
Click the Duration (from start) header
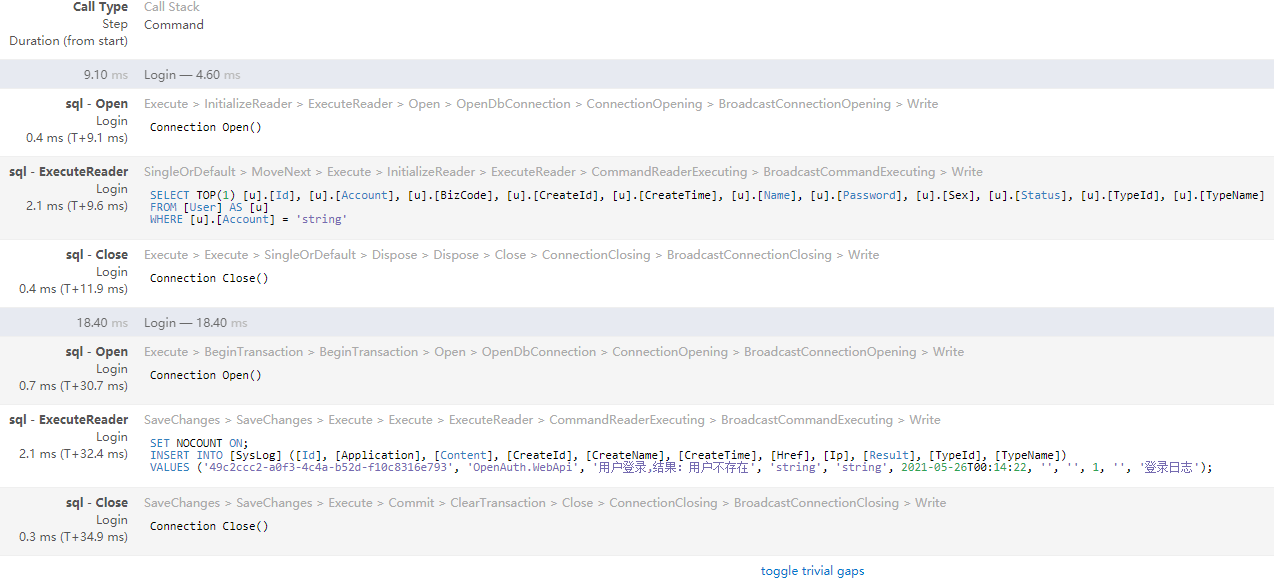(68, 41)
